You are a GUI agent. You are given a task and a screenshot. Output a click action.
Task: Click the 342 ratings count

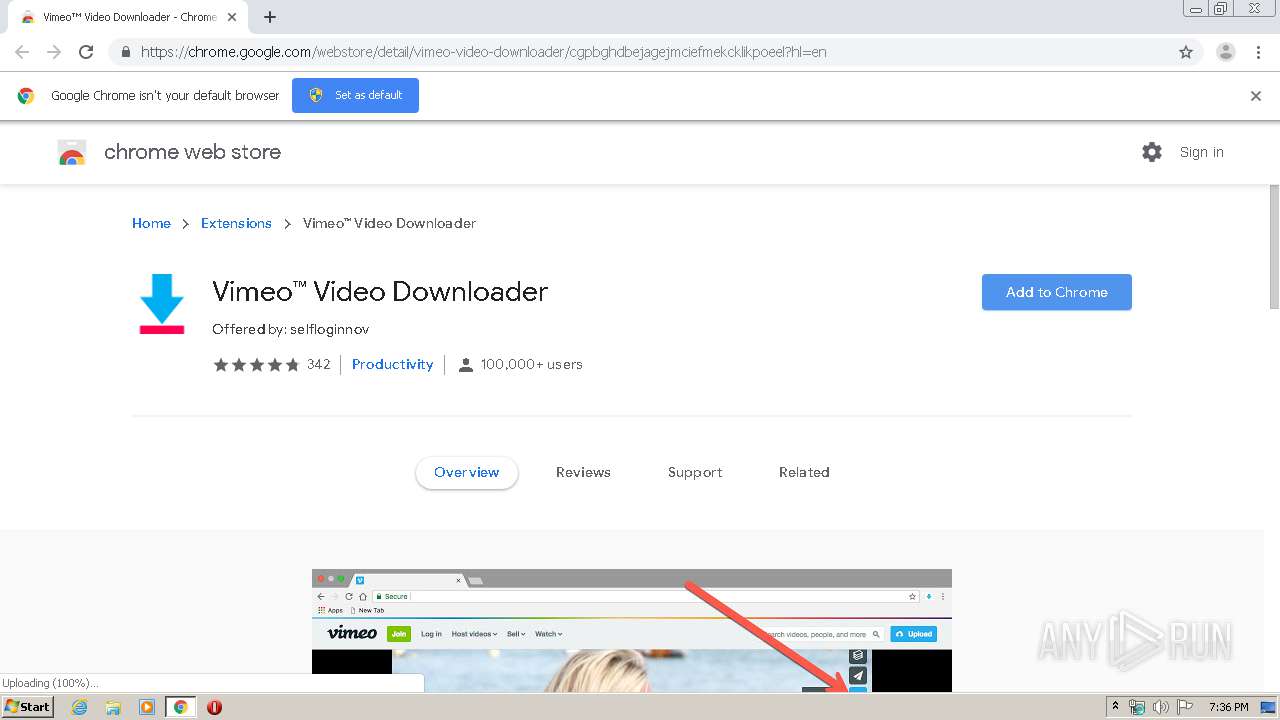click(318, 365)
